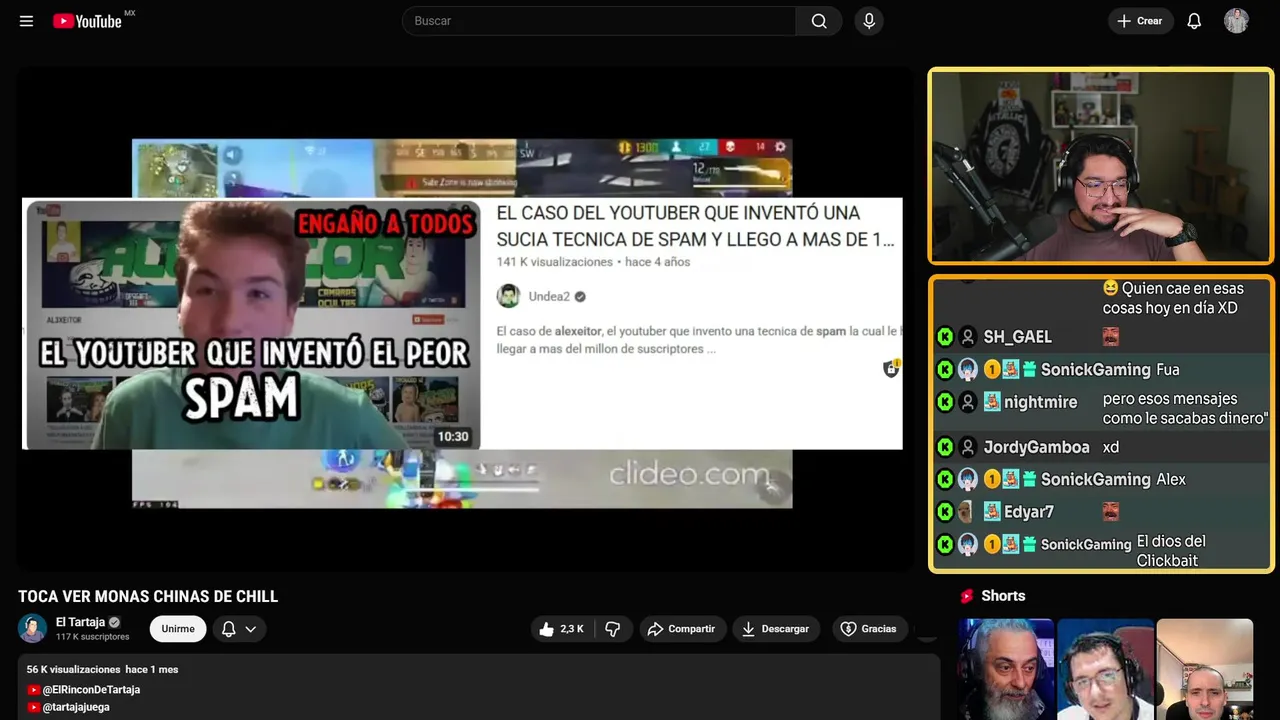Click chat username nightmire
The height and width of the screenshot is (720, 1280).
(1040, 402)
